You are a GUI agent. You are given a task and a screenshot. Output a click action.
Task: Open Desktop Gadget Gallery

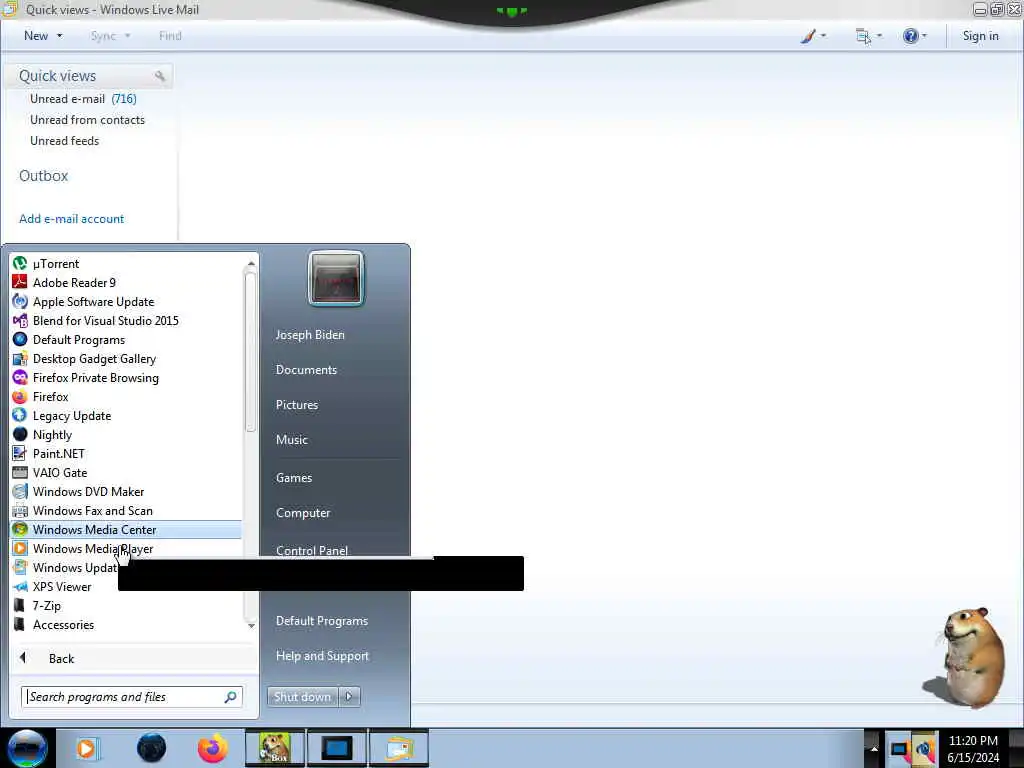[126, 359]
